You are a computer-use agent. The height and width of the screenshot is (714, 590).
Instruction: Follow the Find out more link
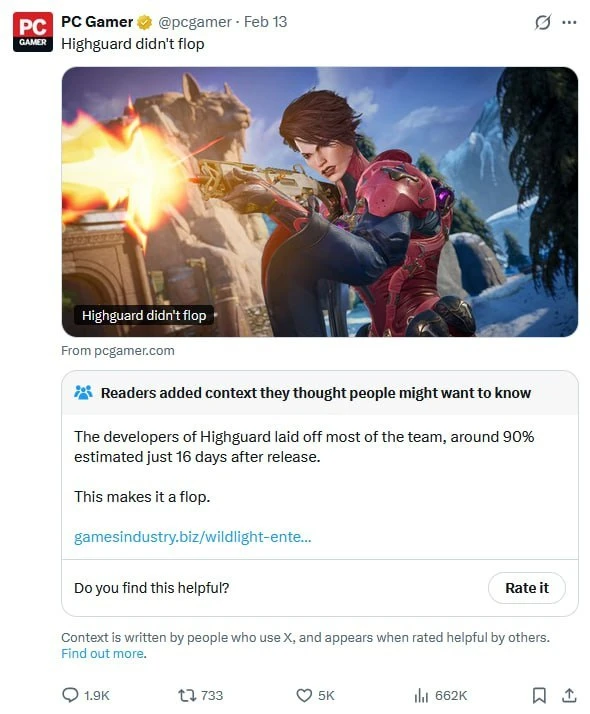104,653
